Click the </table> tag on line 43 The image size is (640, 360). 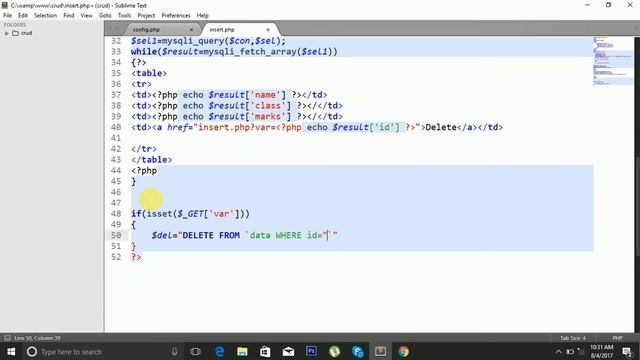tap(151, 160)
